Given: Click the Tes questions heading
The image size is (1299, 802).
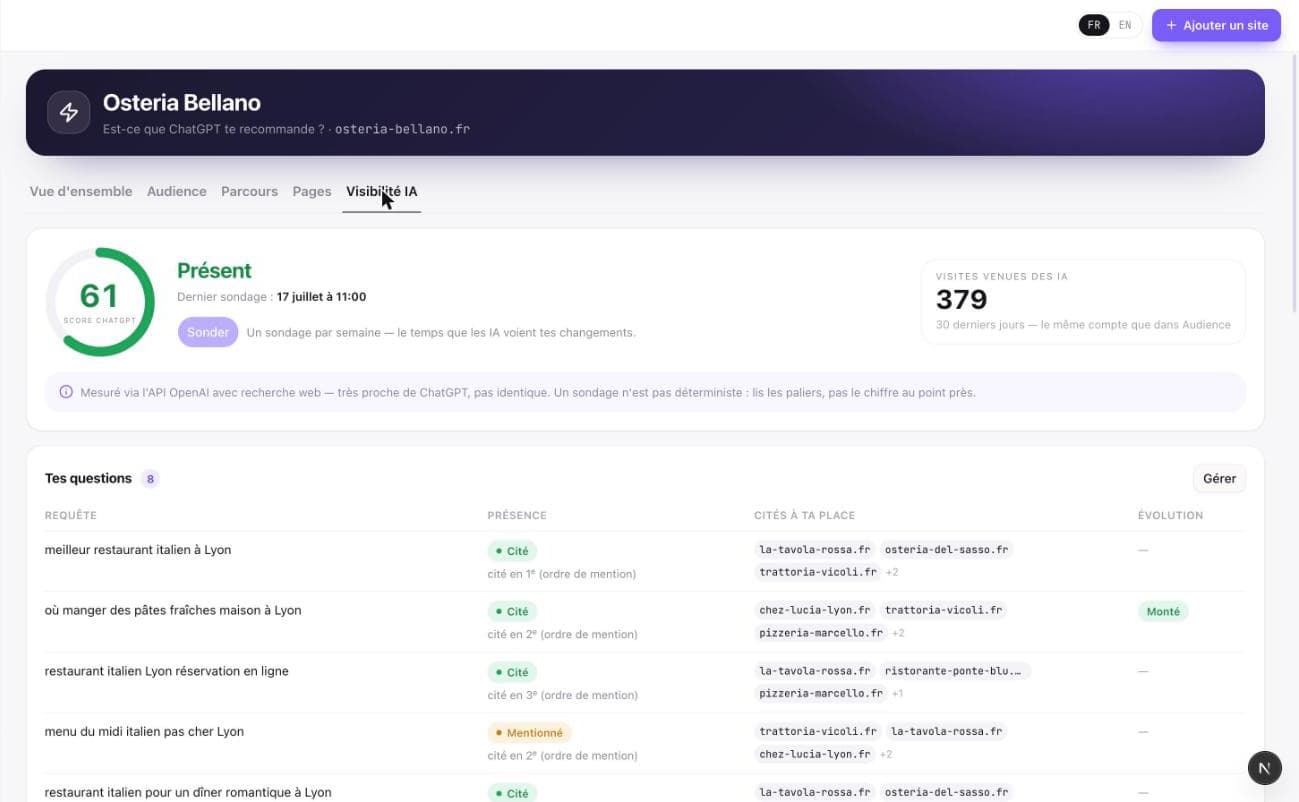Looking at the screenshot, I should pos(88,478).
